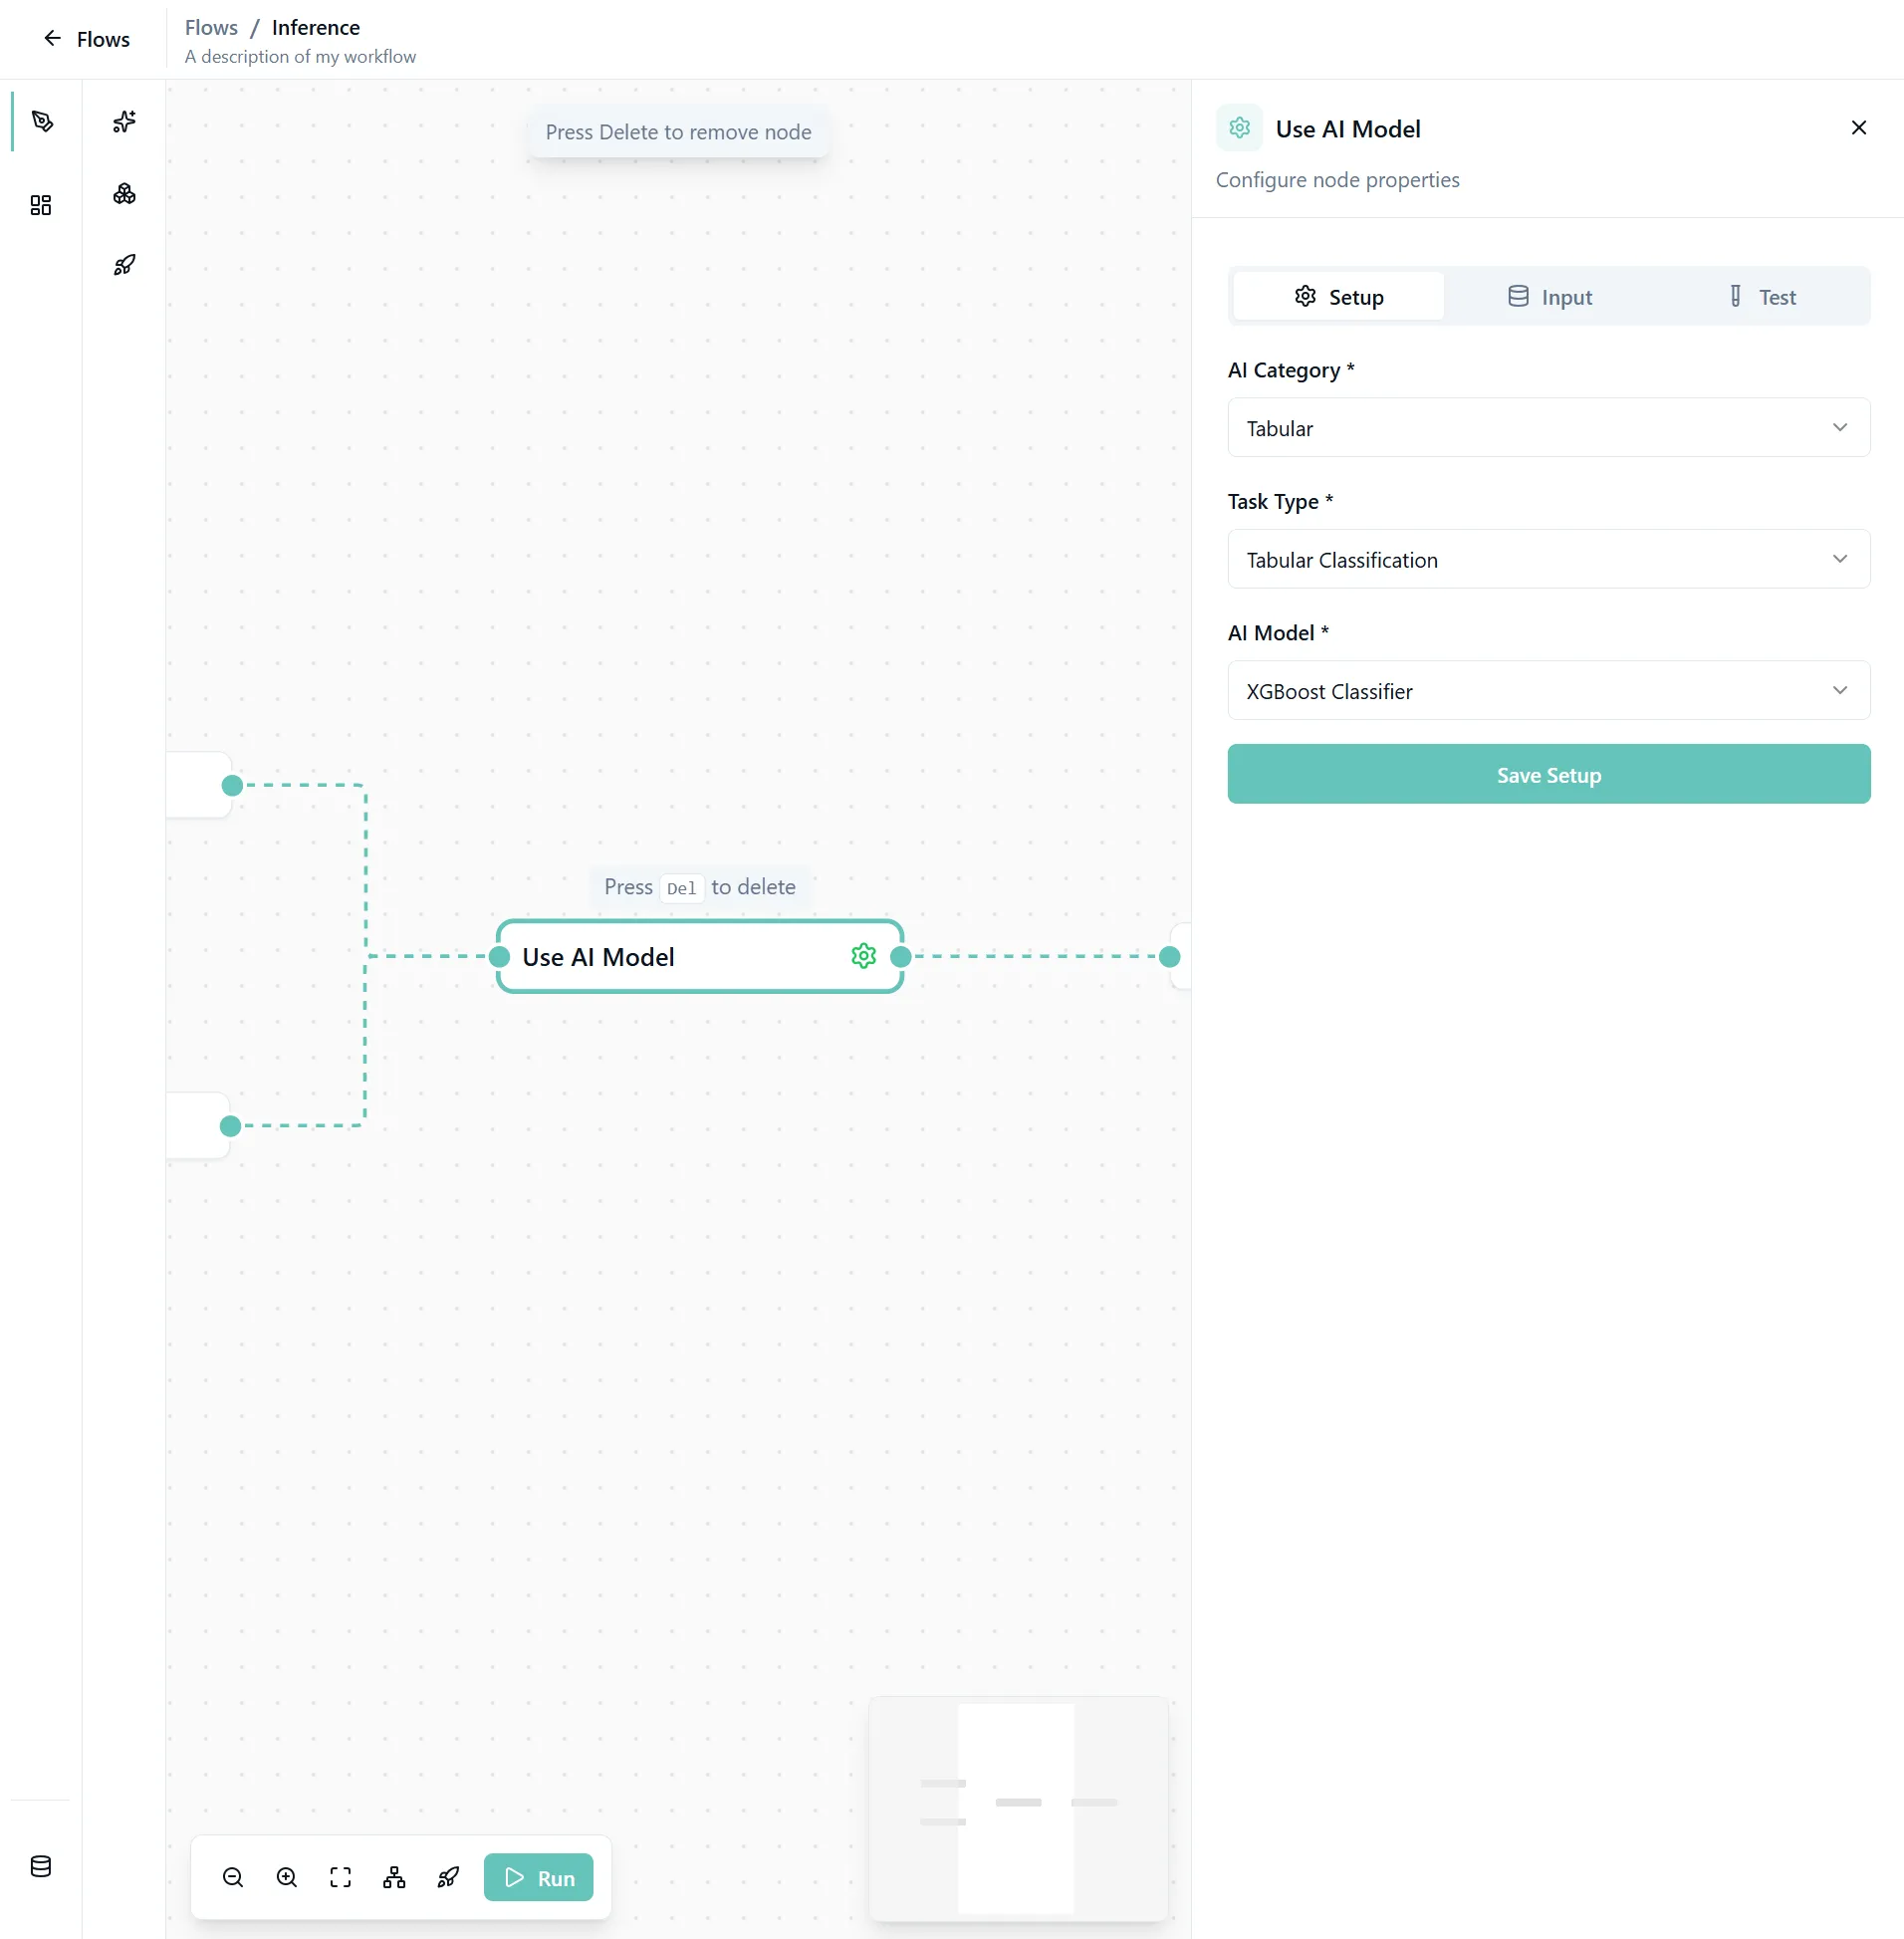Viewport: 1904px width, 1939px height.
Task: Click the gear icon on Use AI Model node
Action: click(x=863, y=956)
